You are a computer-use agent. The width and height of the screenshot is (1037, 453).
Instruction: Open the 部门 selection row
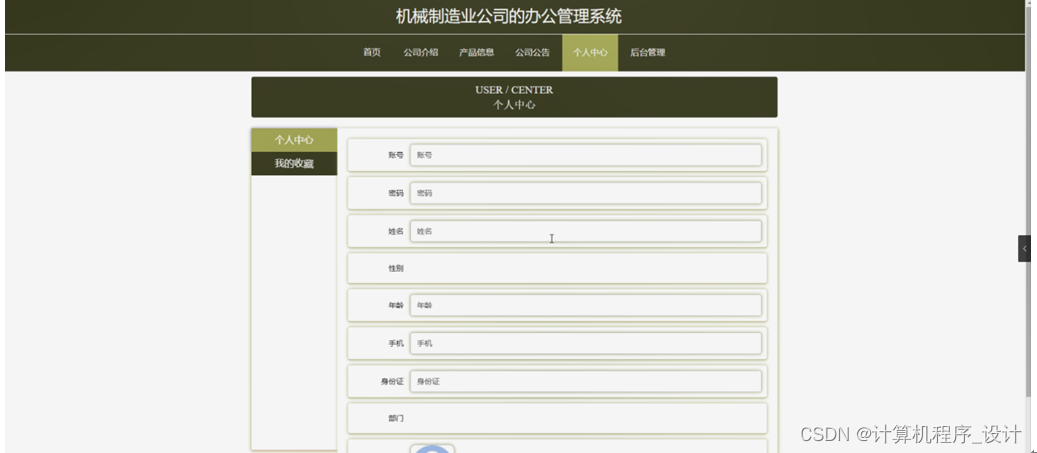click(557, 419)
